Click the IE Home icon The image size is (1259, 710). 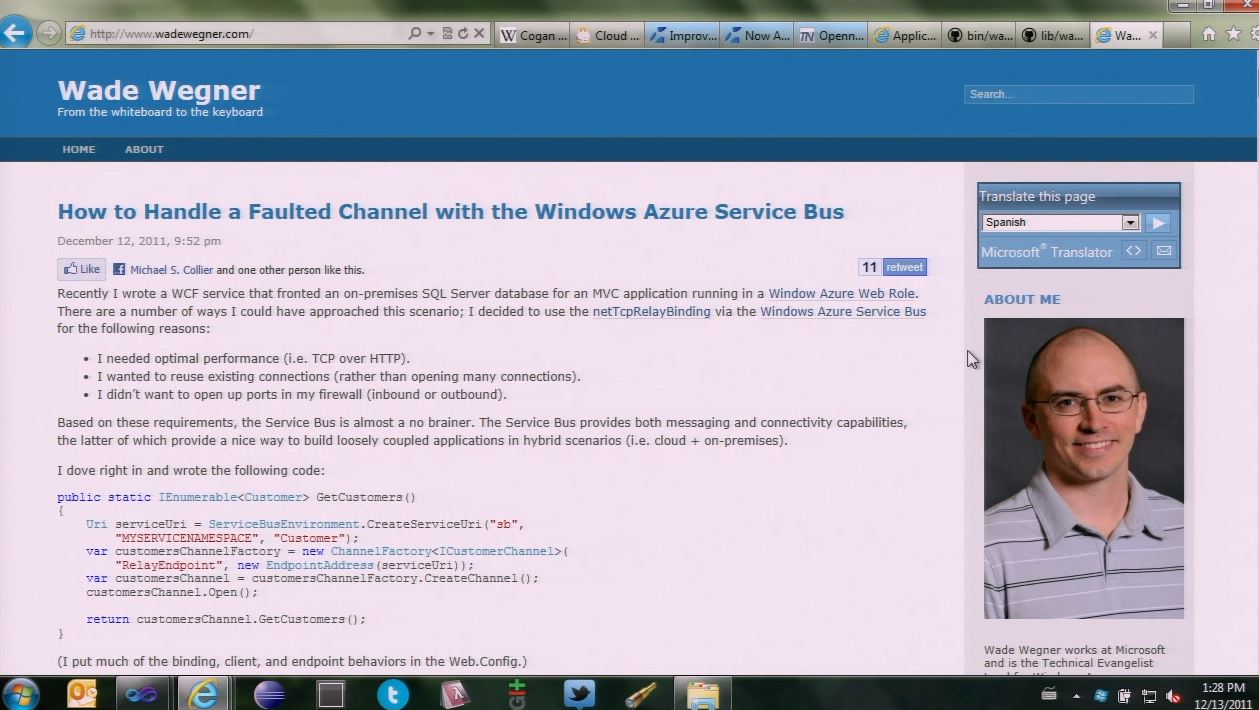1209,34
